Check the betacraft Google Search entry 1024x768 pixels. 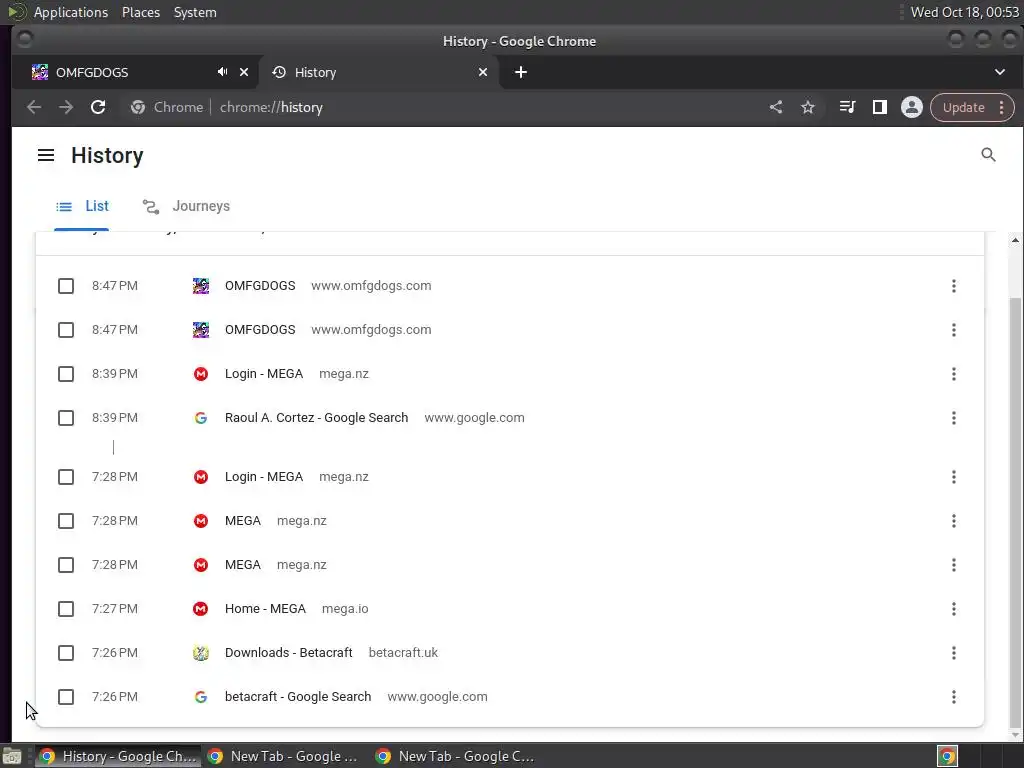[66, 697]
